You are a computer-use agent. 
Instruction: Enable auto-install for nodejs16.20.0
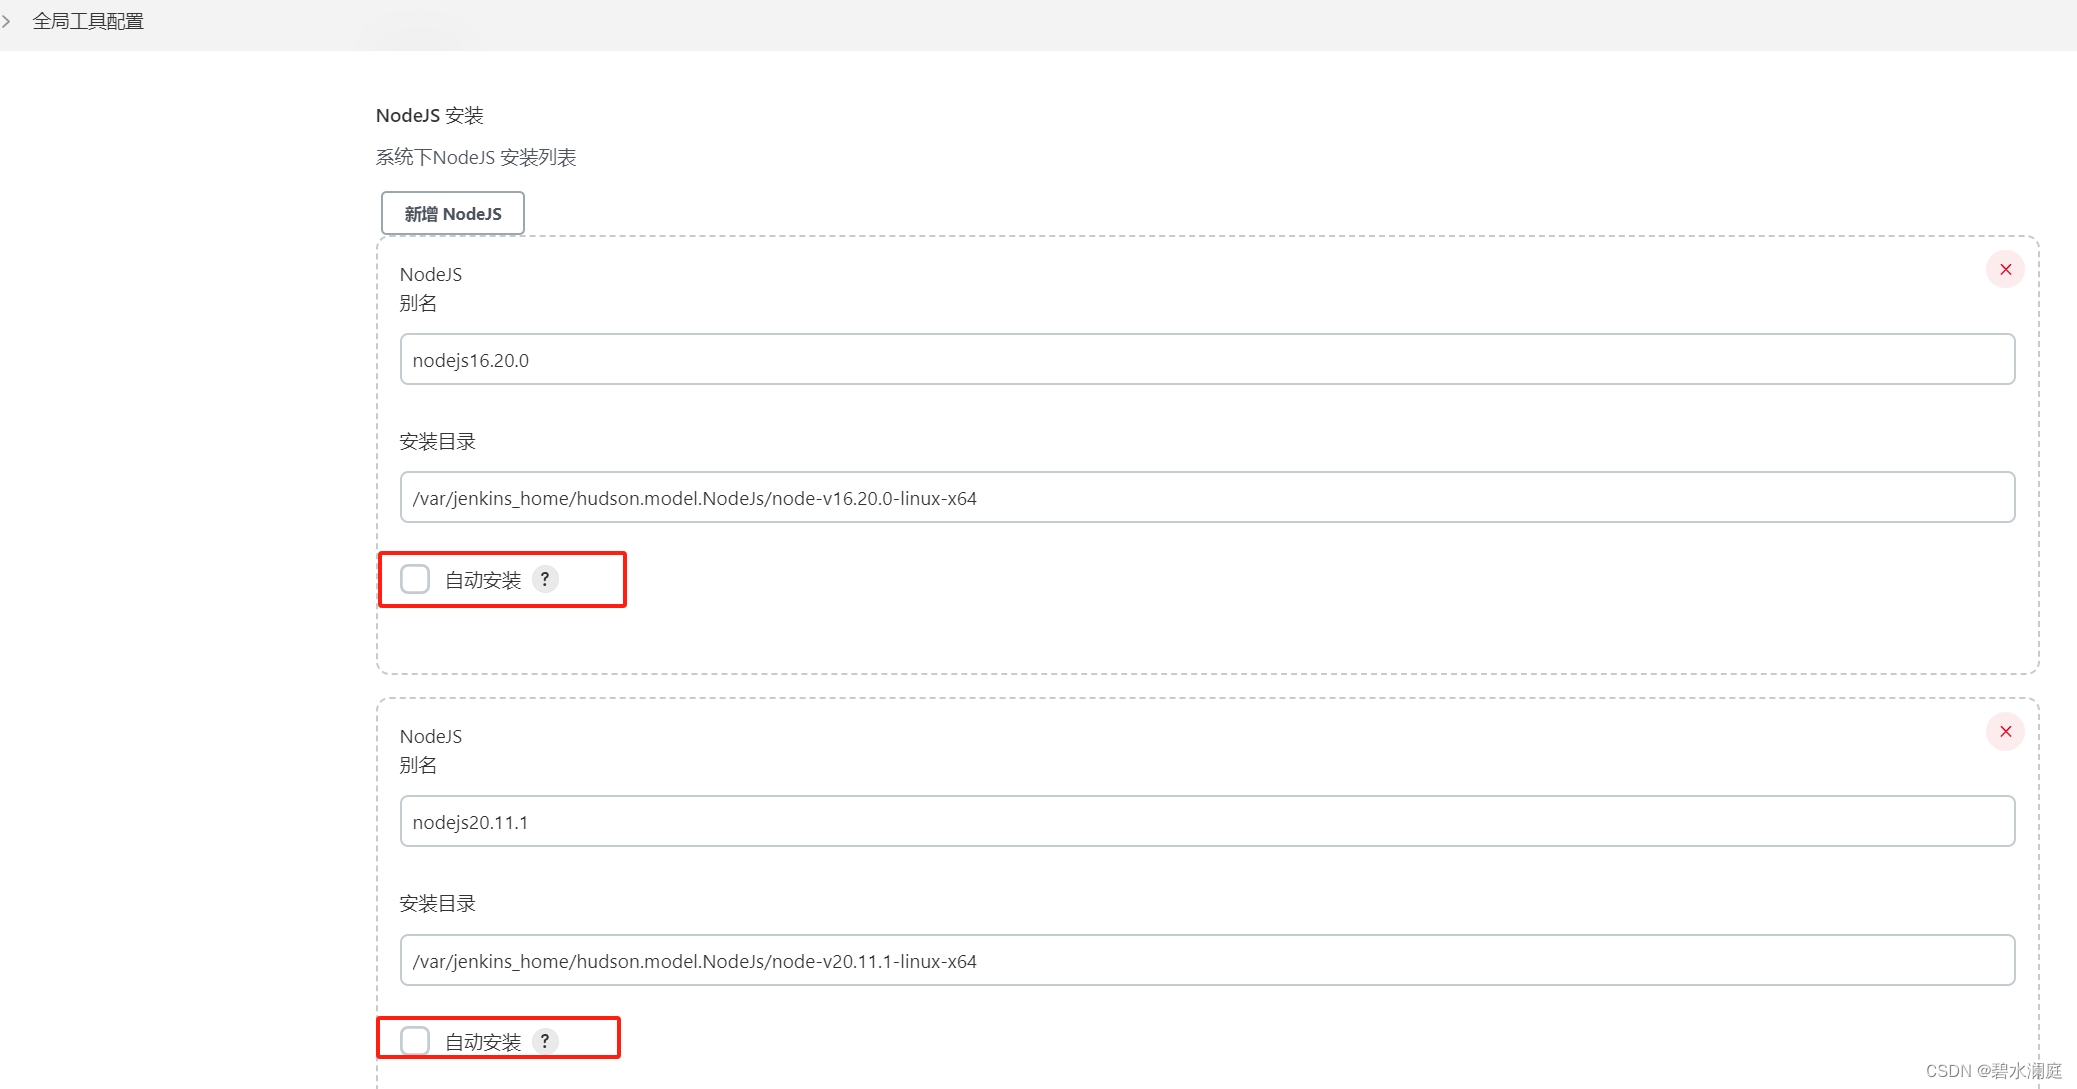point(415,579)
